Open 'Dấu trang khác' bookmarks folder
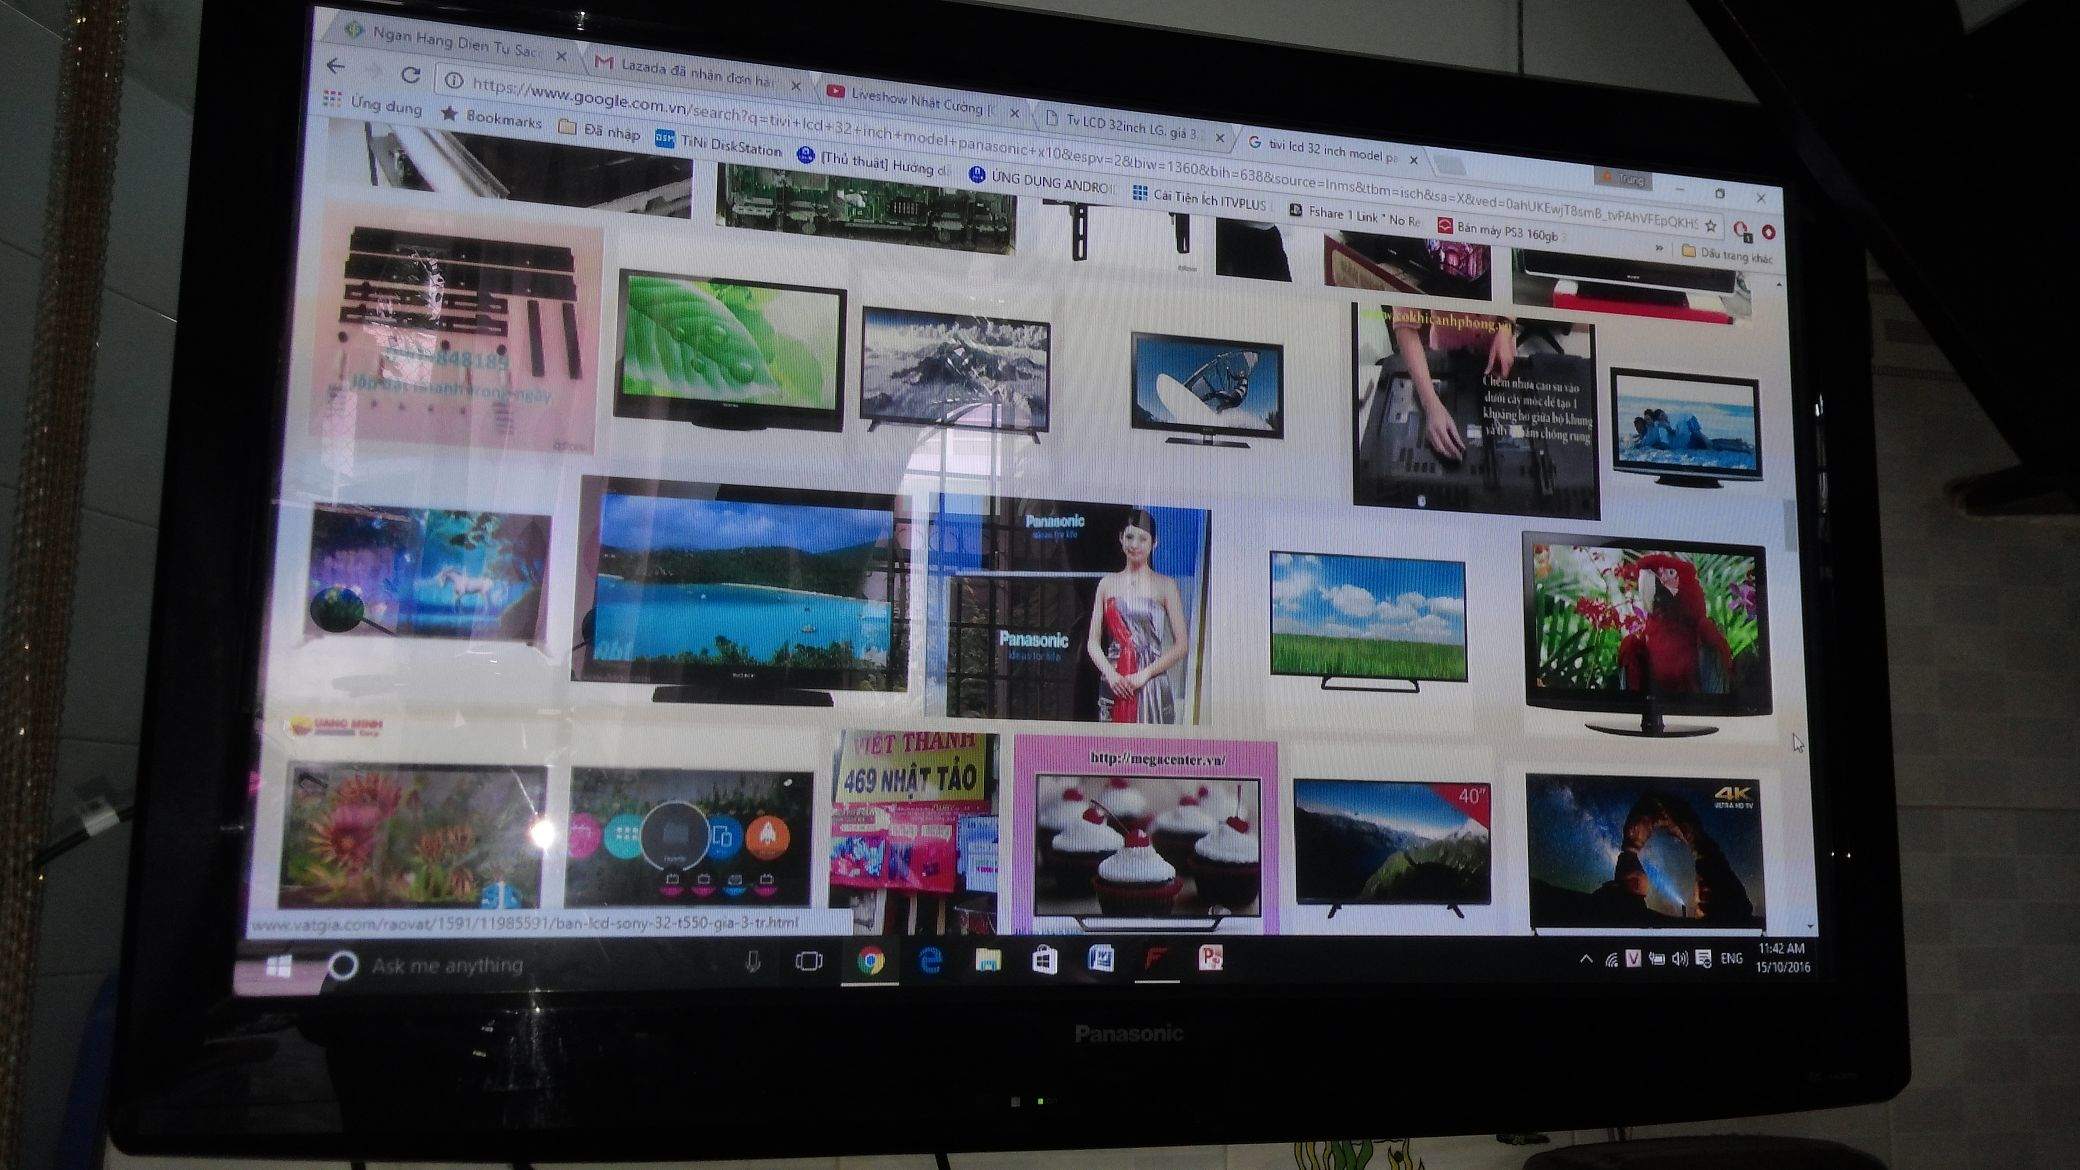Image resolution: width=2080 pixels, height=1170 pixels. pyautogui.click(x=1728, y=255)
